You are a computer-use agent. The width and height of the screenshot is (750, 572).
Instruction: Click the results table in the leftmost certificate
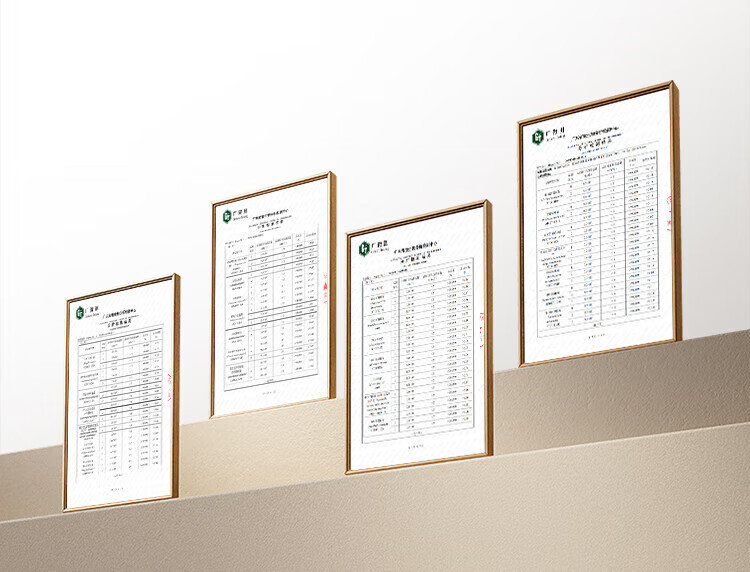[x=120, y=400]
